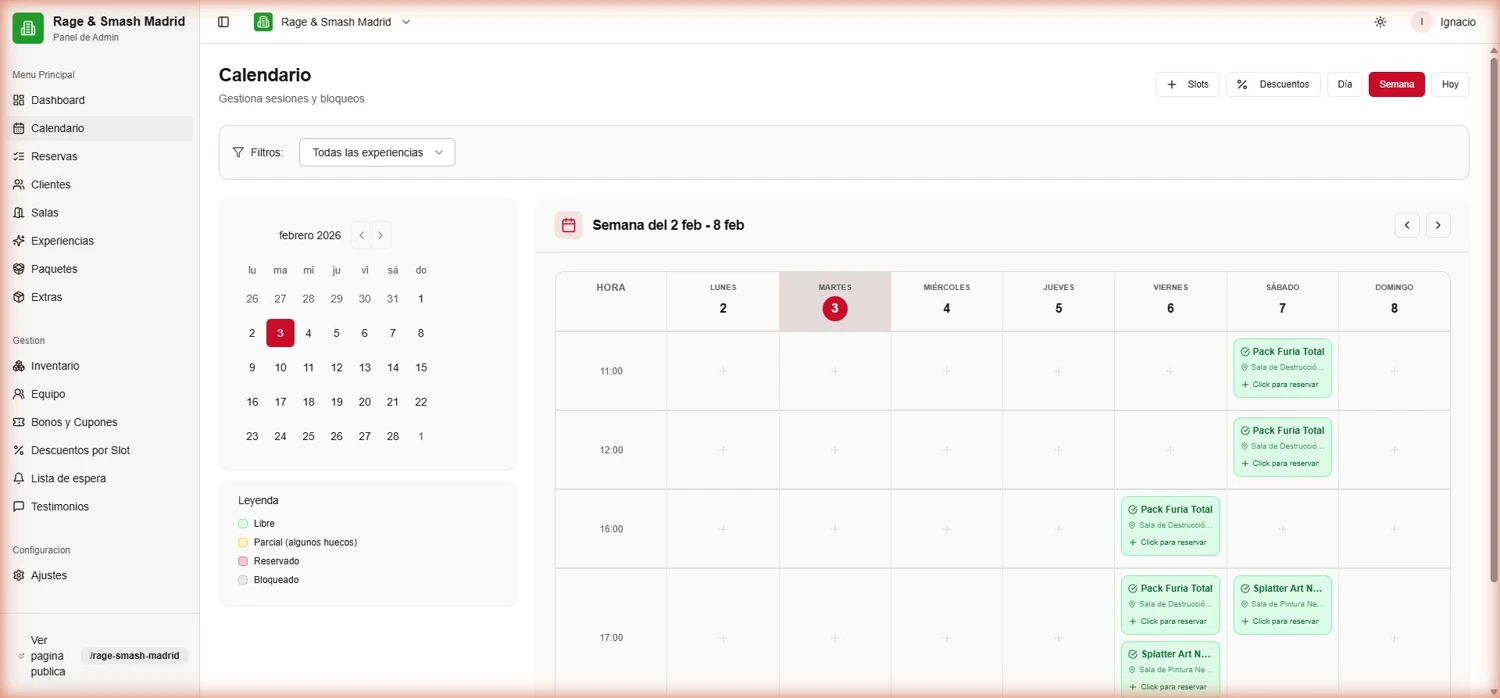Click Ver pagina publica text
The height and width of the screenshot is (698, 1500).
[x=48, y=656]
